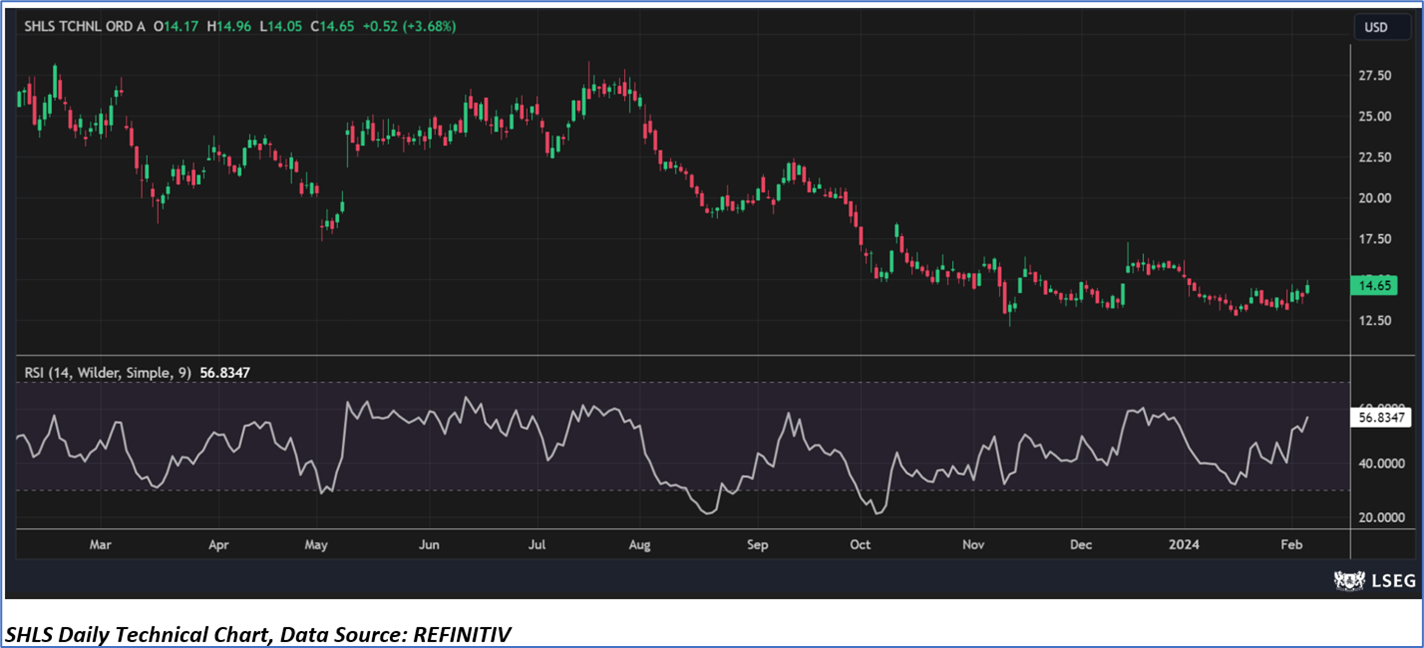The width and height of the screenshot is (1424, 648).
Task: Select the Feb label on time axis
Action: pyautogui.click(x=1291, y=546)
